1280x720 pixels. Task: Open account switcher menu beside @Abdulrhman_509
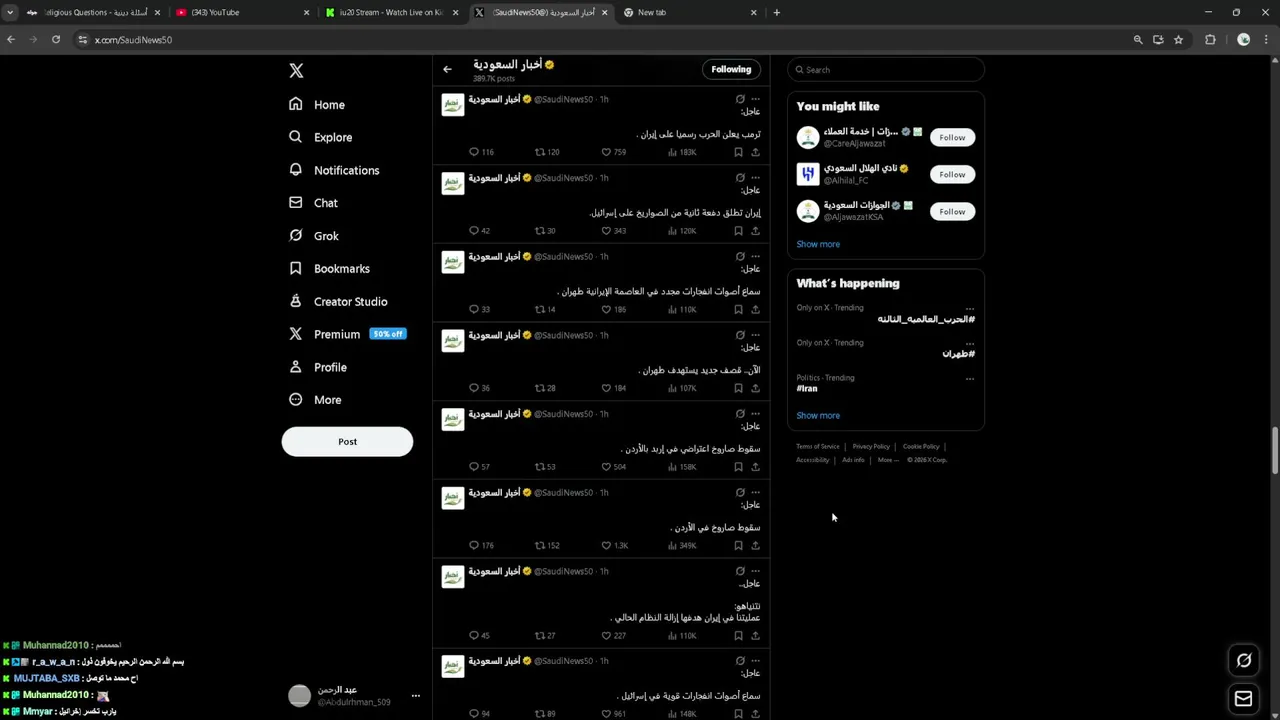415,696
